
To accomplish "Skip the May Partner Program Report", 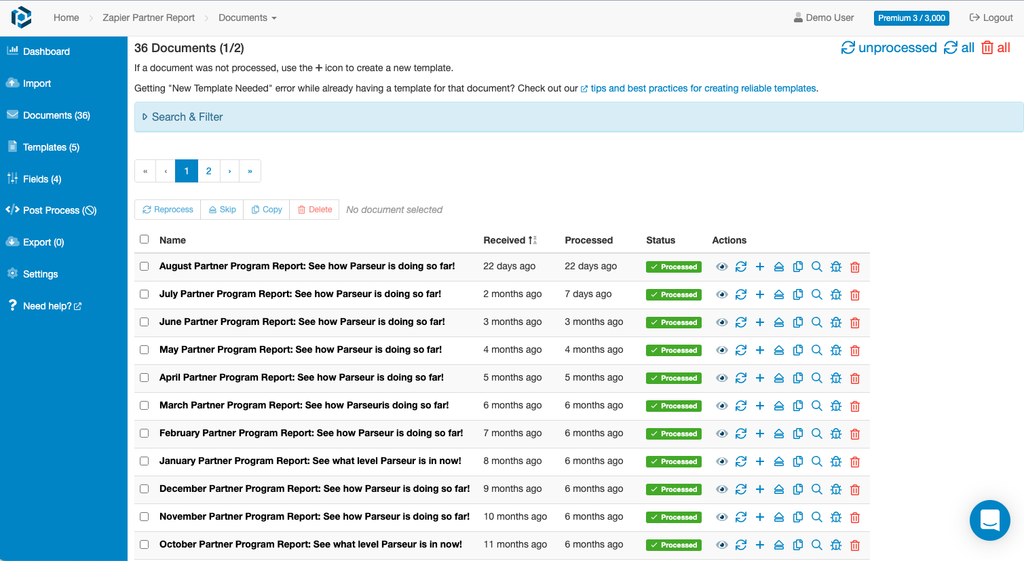I will [778, 350].
